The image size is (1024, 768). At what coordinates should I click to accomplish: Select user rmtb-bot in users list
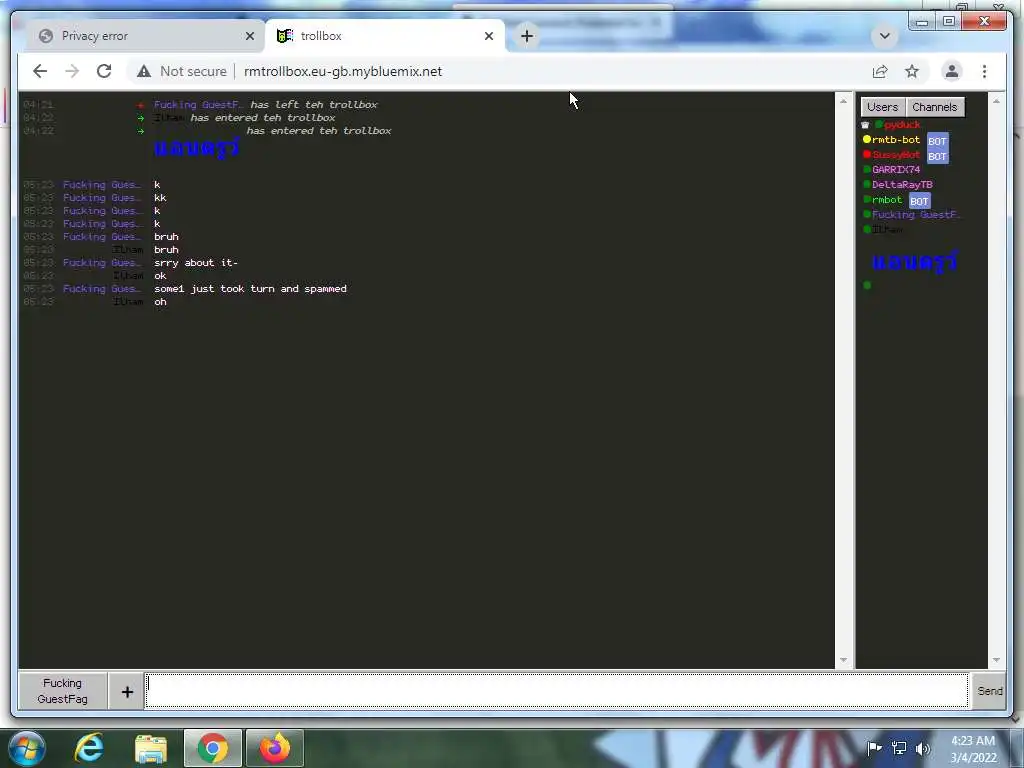pyautogui.click(x=896, y=140)
